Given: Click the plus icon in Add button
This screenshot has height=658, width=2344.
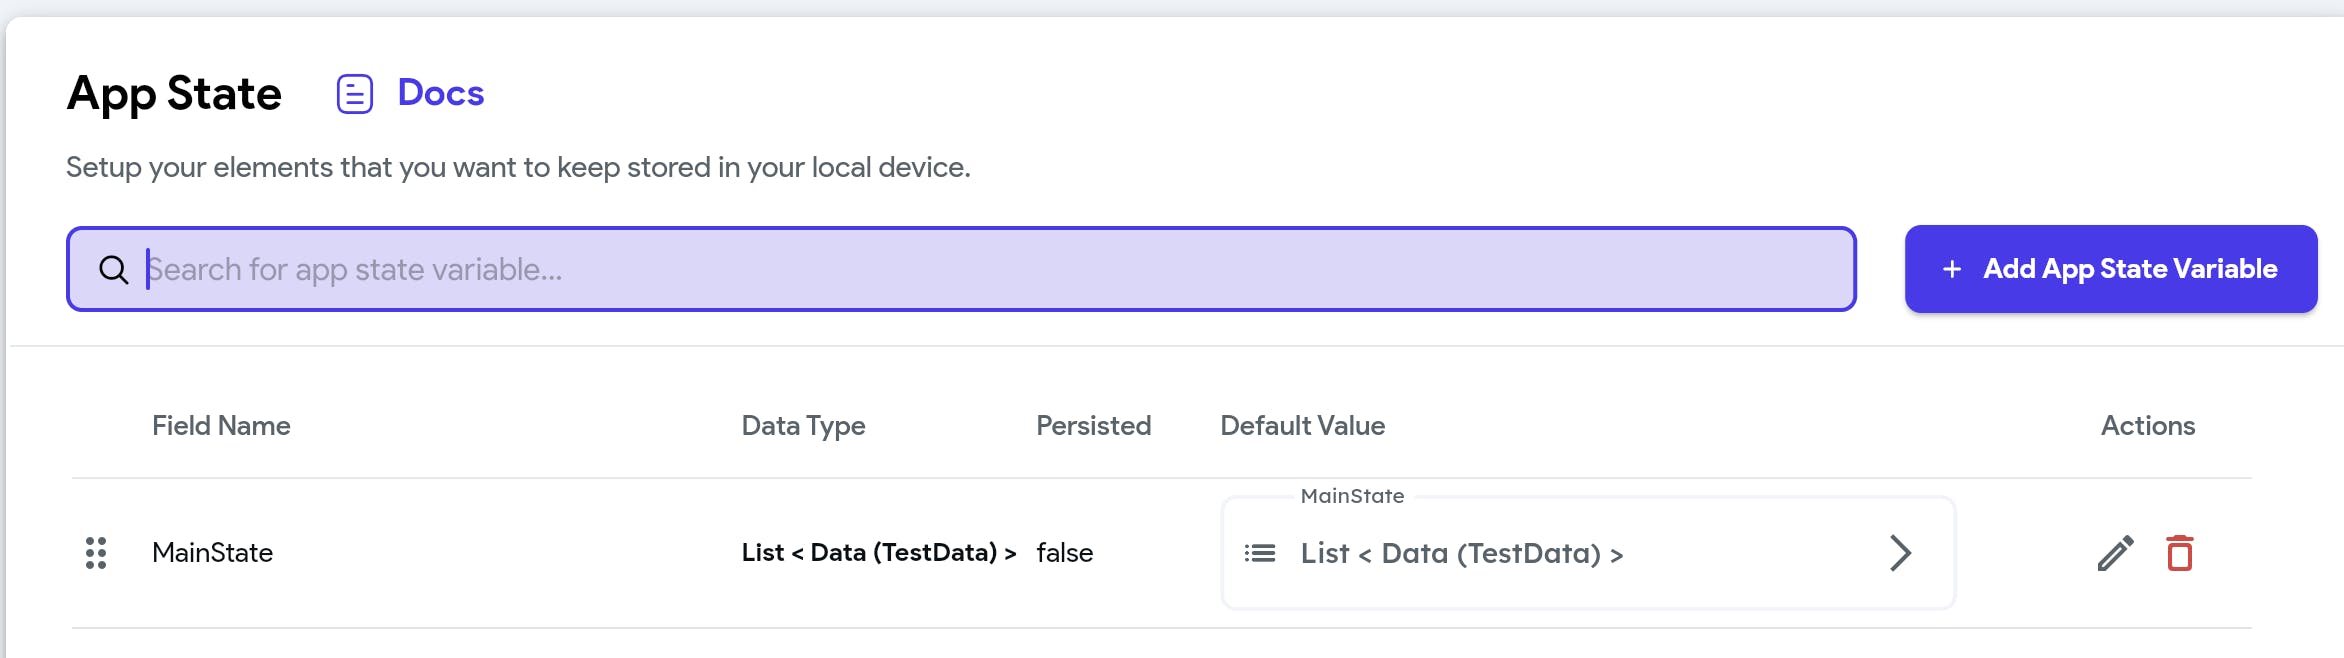Looking at the screenshot, I should point(1951,269).
